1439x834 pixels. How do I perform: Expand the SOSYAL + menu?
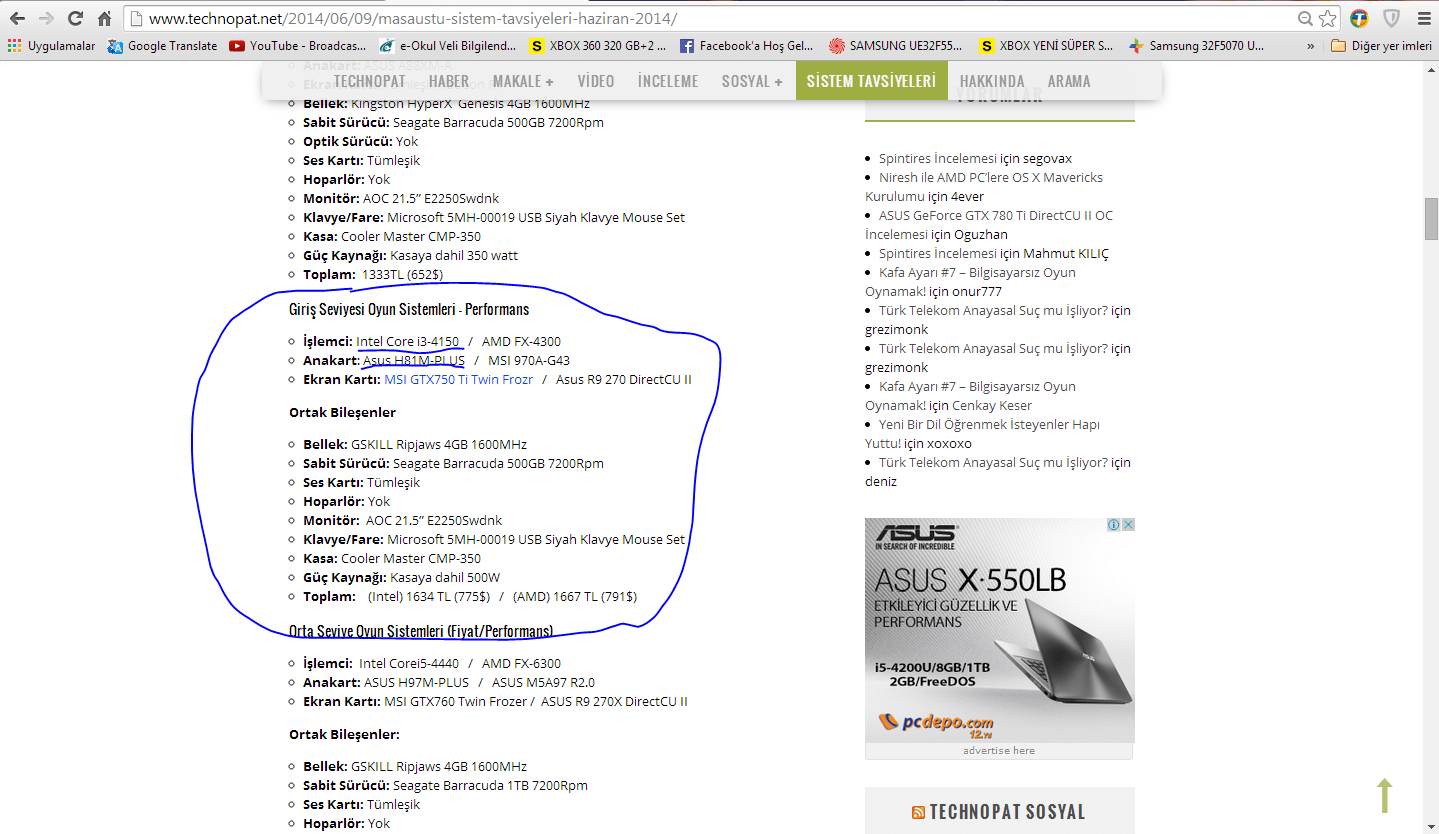(752, 81)
